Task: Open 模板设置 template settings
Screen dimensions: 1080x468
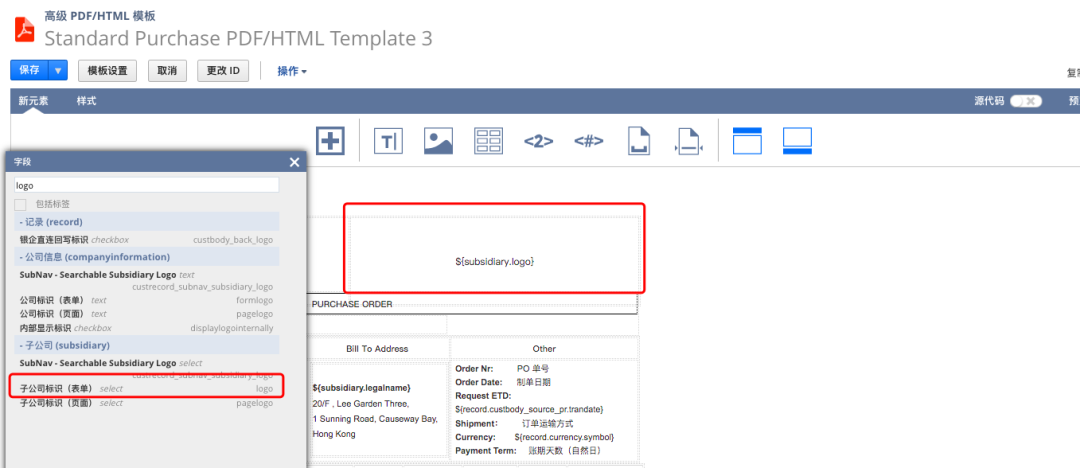Action: [x=107, y=70]
